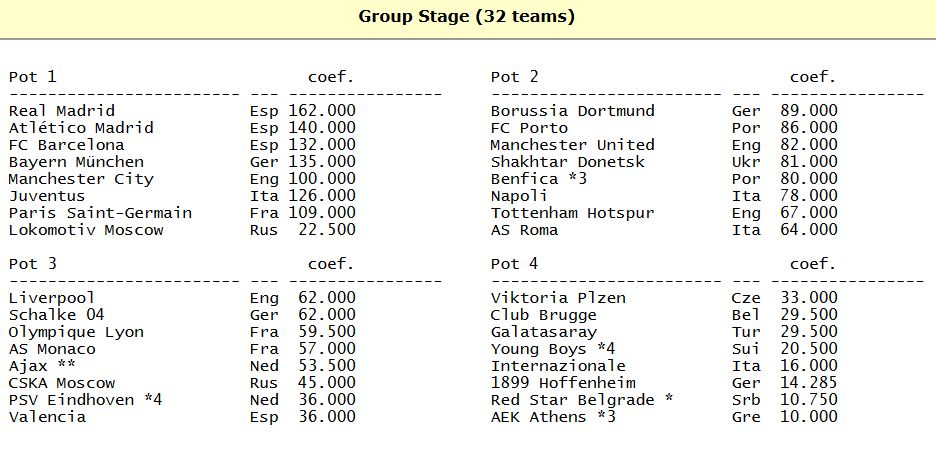Click the Benfica *3 entry

point(539,179)
